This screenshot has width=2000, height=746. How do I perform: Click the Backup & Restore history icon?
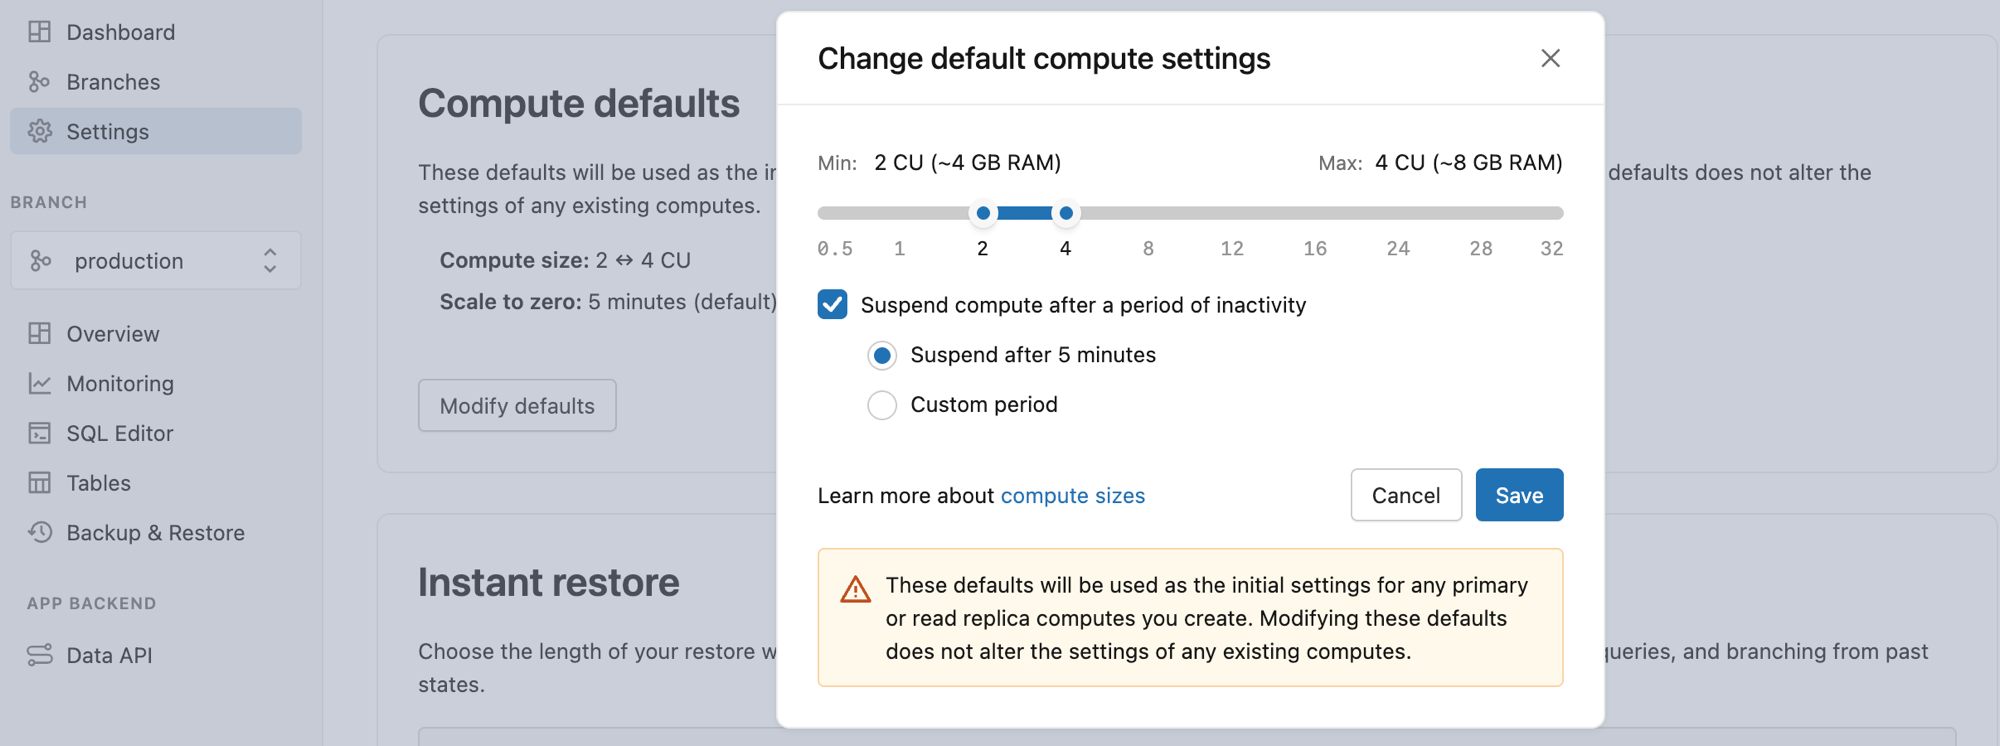point(40,532)
